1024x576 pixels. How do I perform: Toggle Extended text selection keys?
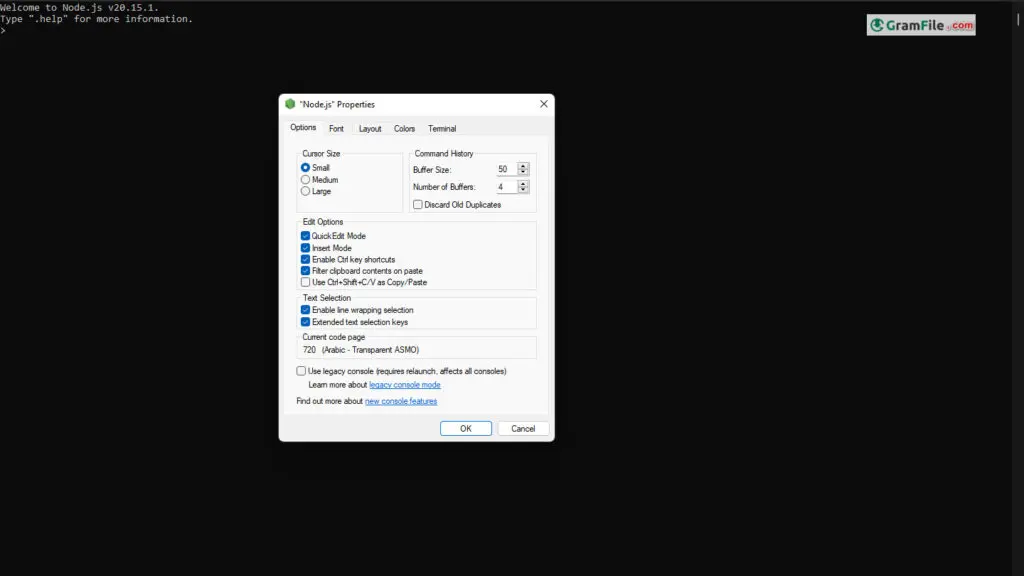305,322
